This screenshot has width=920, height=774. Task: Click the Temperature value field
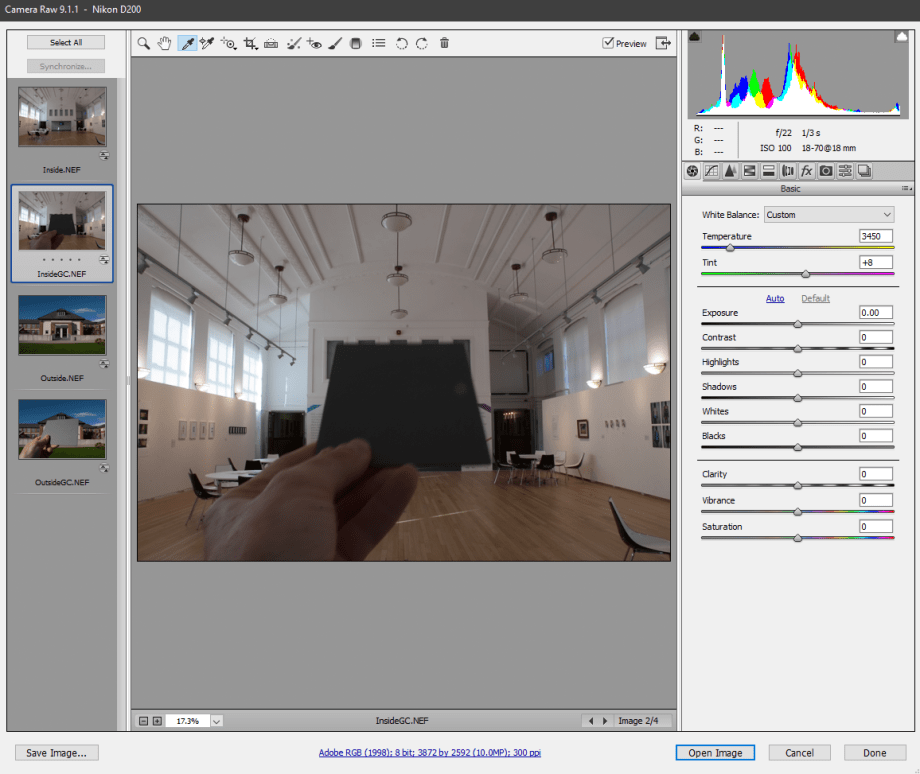(x=876, y=236)
